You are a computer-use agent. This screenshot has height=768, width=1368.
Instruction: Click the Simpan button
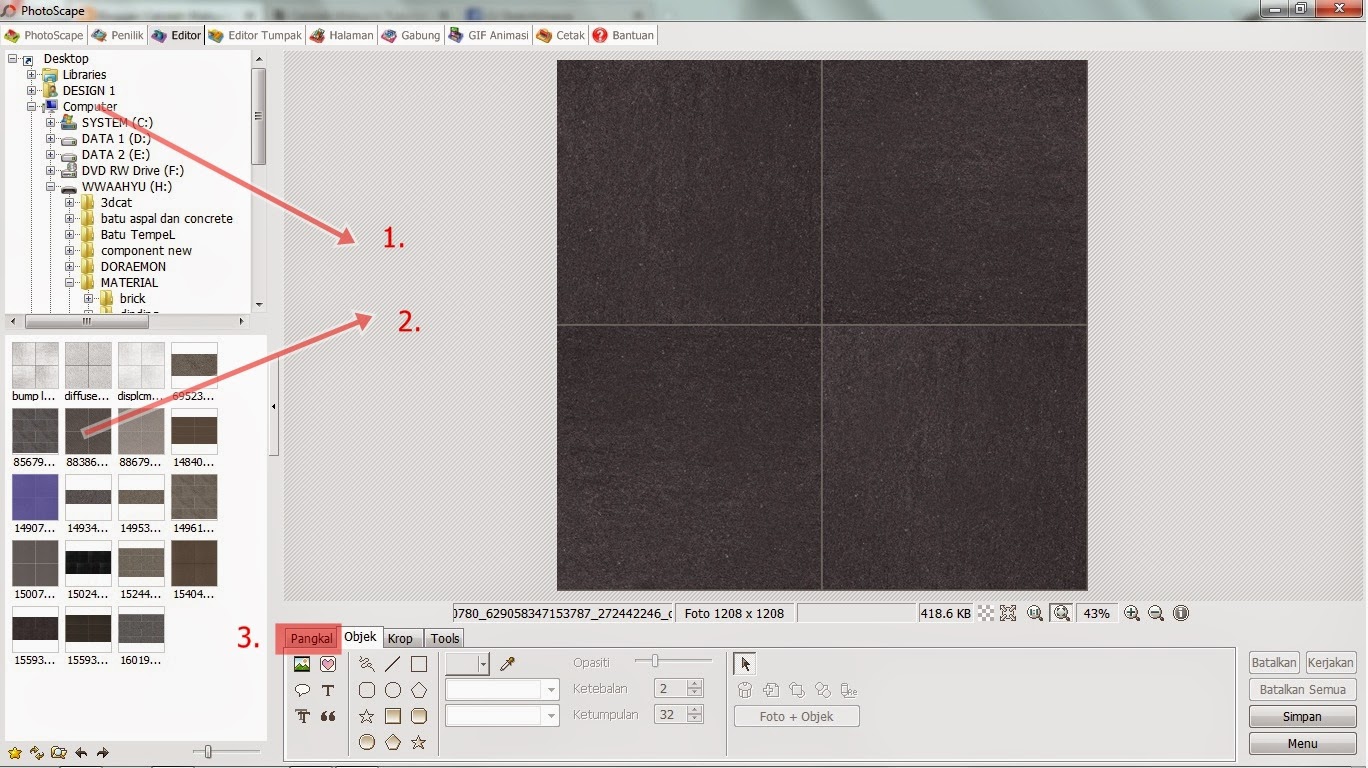click(x=1301, y=716)
